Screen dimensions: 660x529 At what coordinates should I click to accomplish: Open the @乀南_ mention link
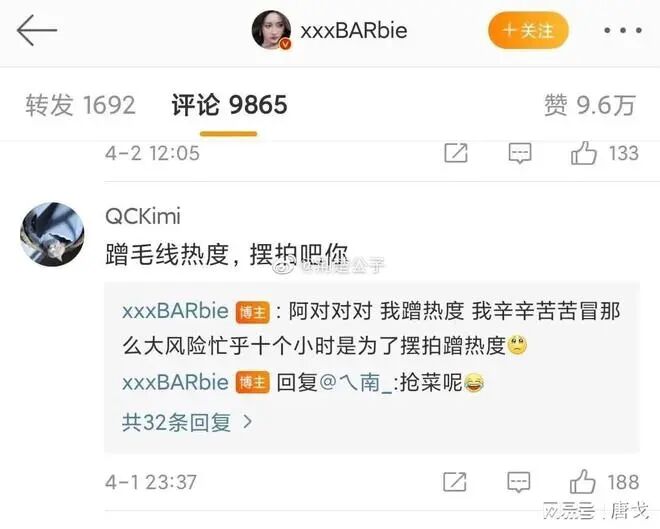pos(357,383)
